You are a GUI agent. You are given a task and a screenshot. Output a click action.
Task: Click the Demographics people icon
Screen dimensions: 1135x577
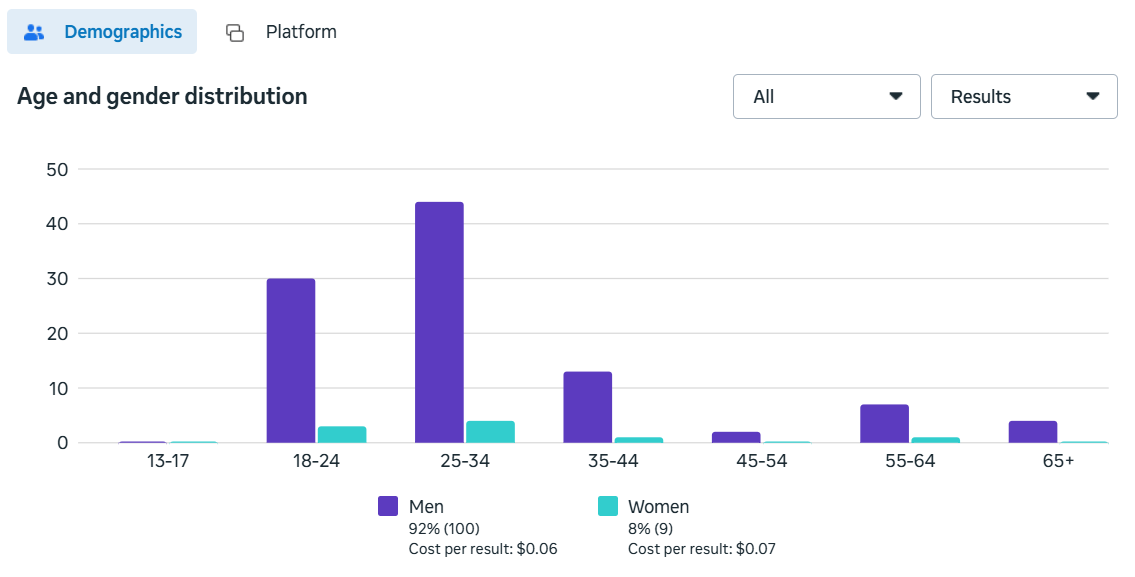tap(35, 32)
